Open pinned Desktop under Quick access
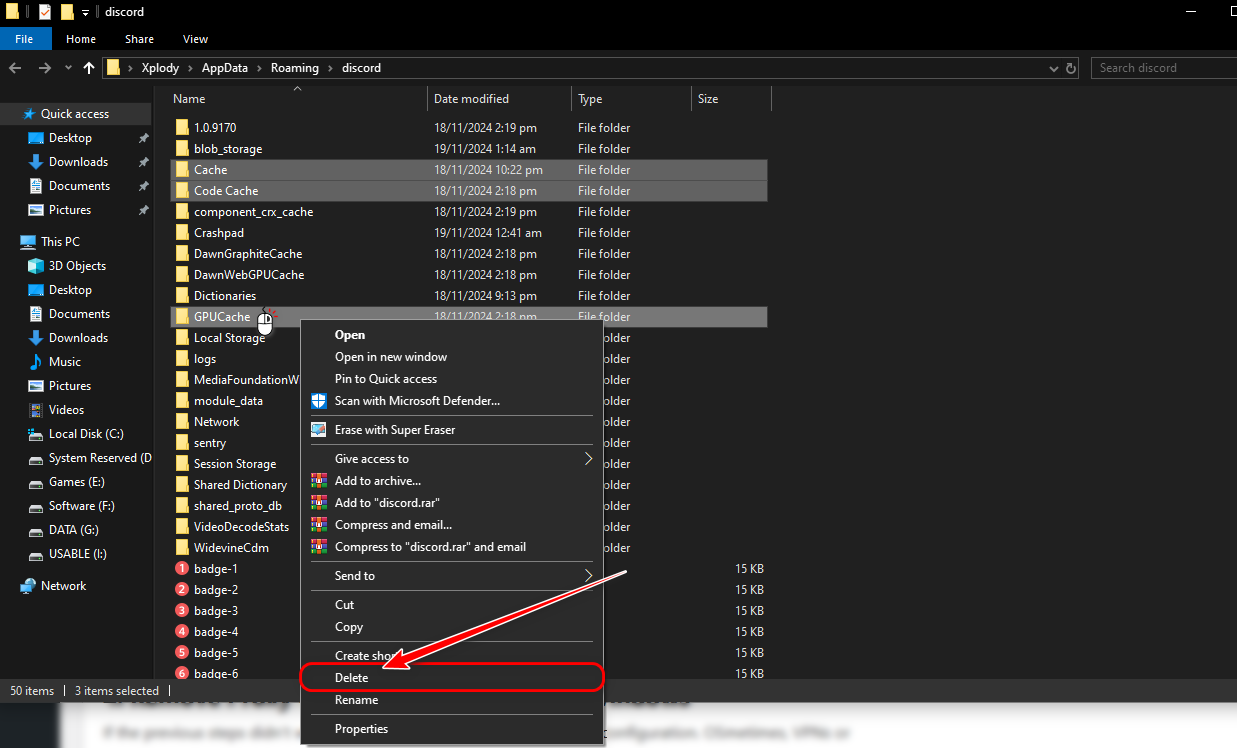Screen dimensions: 1237x748 point(70,138)
